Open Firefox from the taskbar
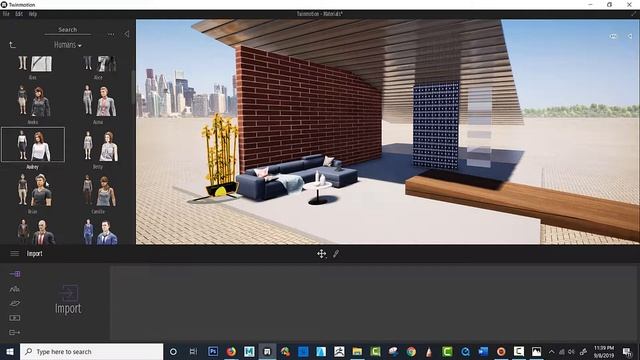Screen dimensions: 640x360 231,351
